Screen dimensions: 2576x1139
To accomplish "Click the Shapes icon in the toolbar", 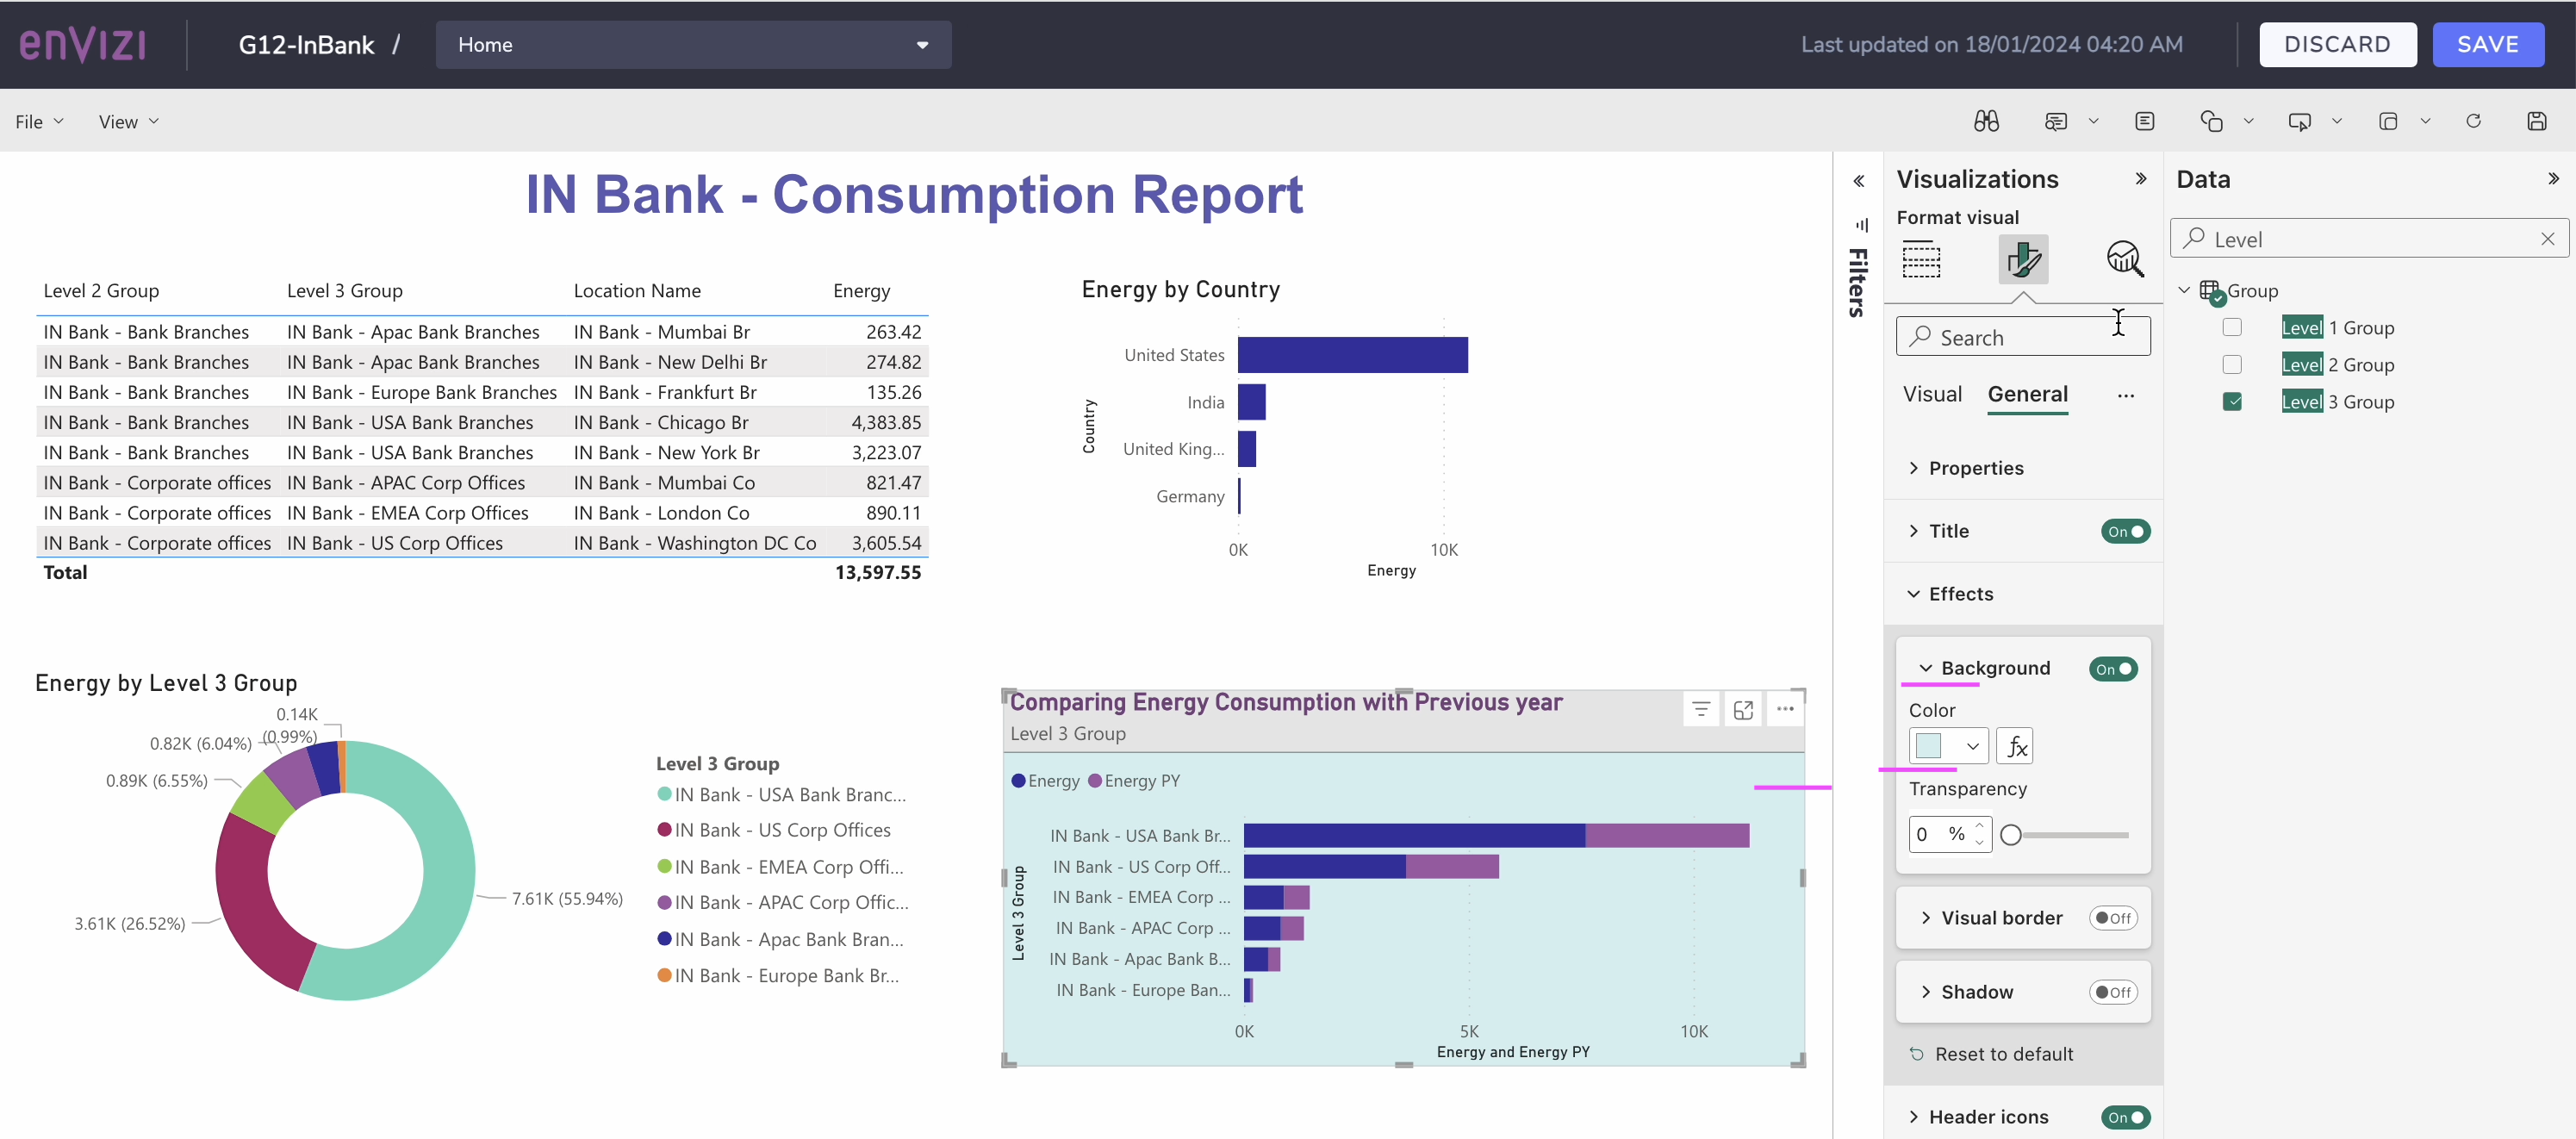I will point(2212,120).
